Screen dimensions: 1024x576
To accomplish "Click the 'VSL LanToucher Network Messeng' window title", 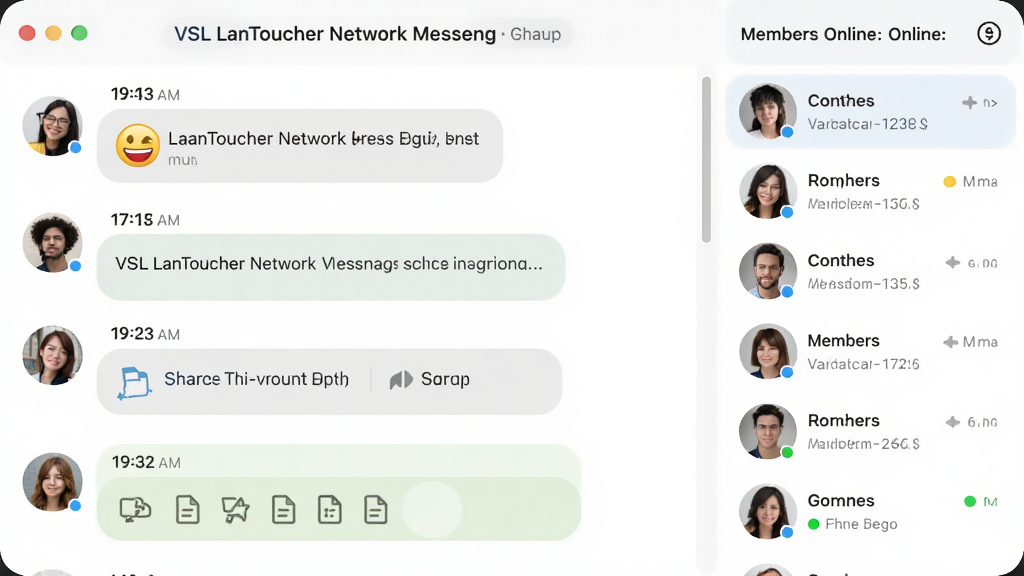I will [x=334, y=34].
